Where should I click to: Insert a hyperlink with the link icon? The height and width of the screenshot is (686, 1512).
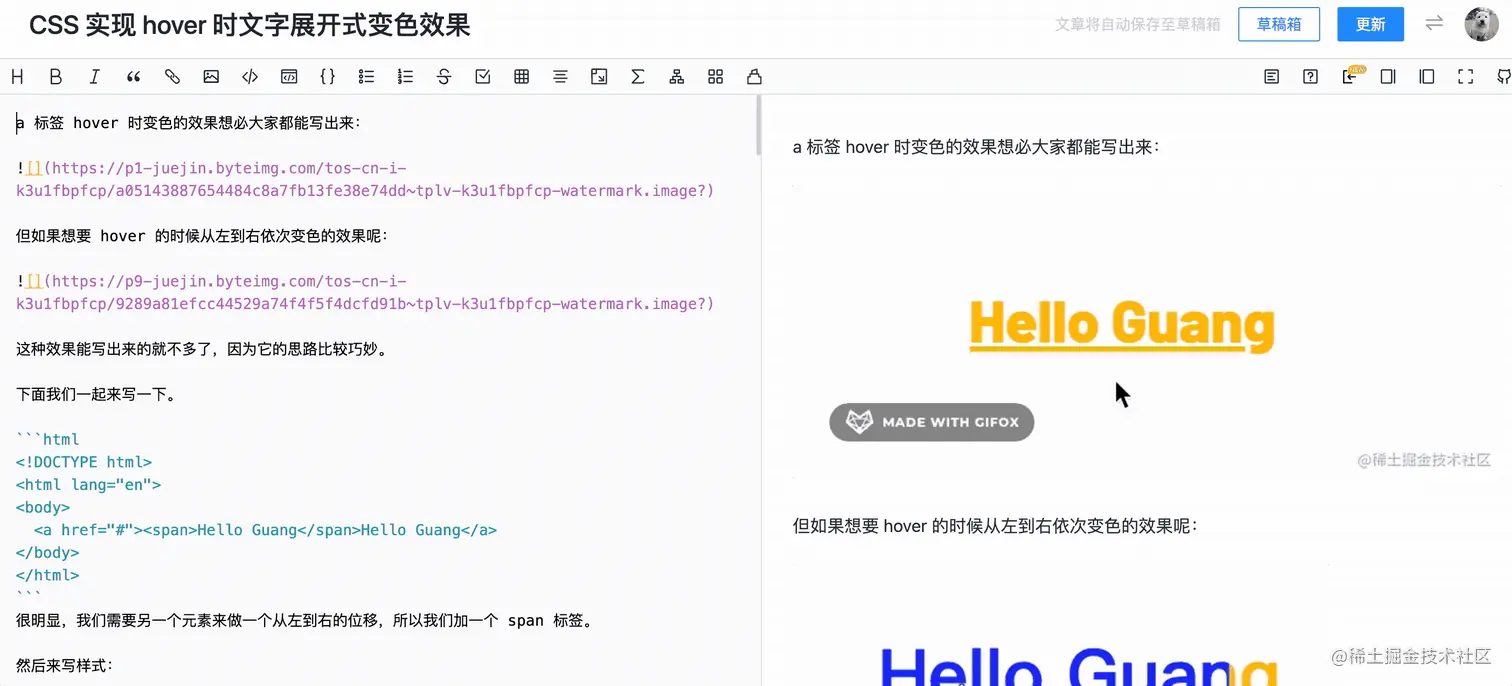pyautogui.click(x=172, y=77)
